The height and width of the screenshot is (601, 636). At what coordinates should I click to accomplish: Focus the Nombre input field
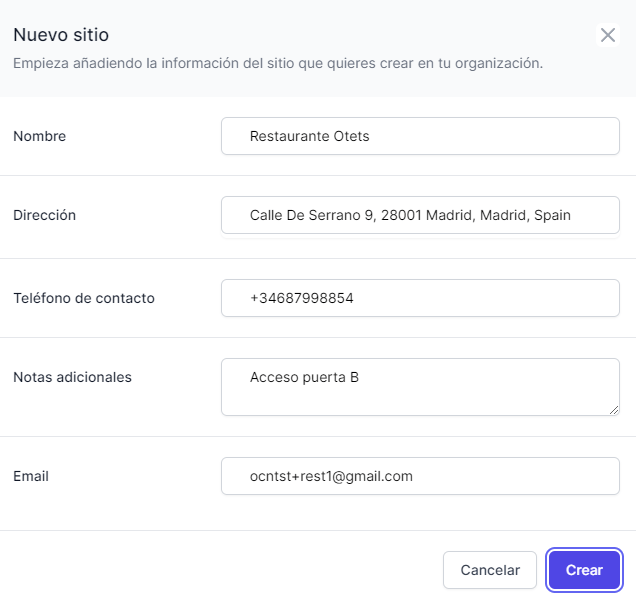click(500, 136)
